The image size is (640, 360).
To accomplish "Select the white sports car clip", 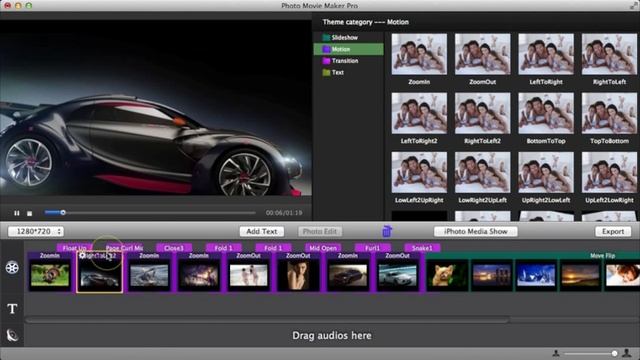I will 398,275.
